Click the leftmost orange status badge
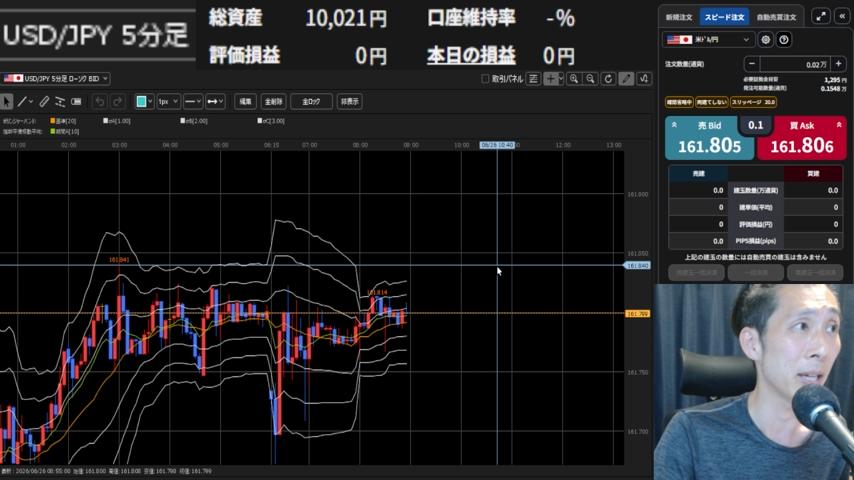The width and height of the screenshot is (854, 480). click(x=679, y=102)
